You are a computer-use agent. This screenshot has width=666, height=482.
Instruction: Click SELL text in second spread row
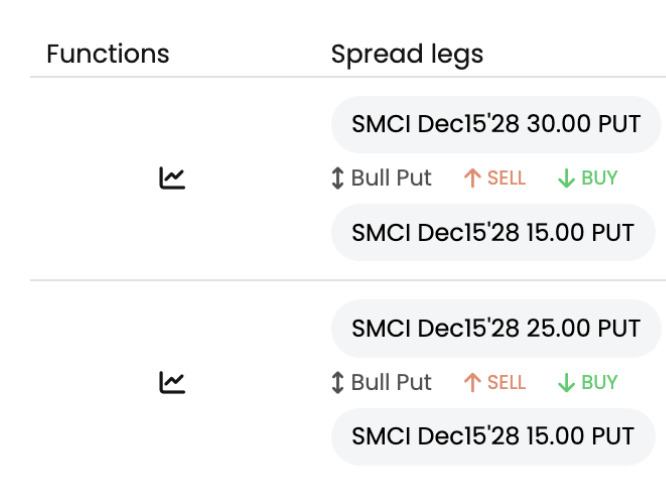click(506, 382)
